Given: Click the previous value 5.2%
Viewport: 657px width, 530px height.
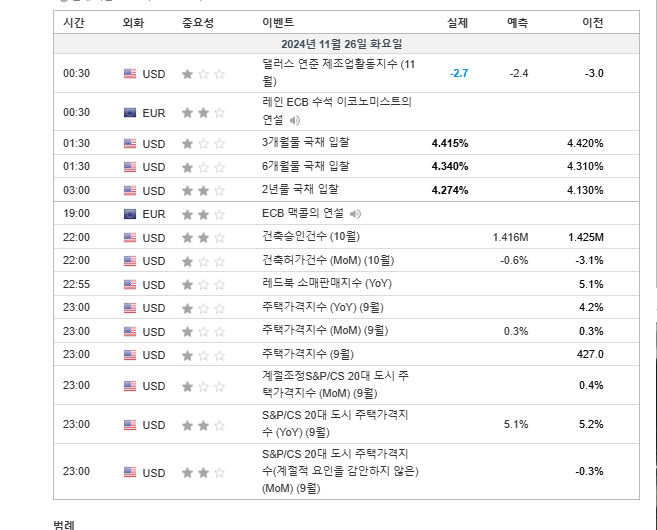Looking at the screenshot, I should pyautogui.click(x=591, y=424).
